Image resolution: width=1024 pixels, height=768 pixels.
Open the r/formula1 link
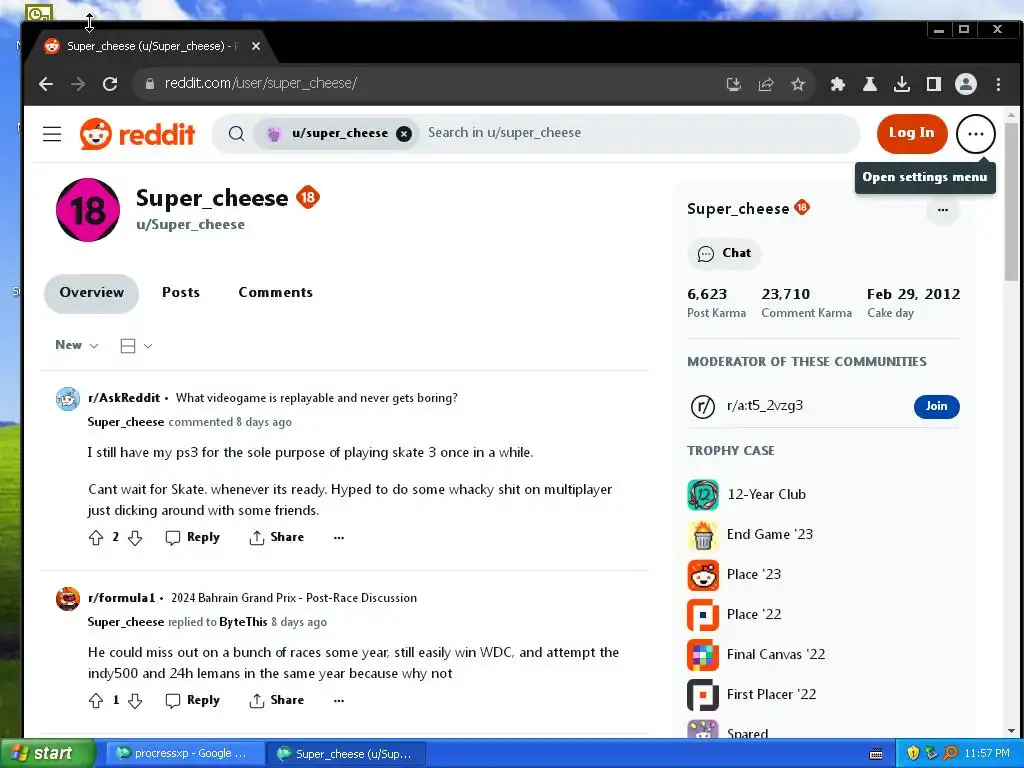[x=121, y=598]
